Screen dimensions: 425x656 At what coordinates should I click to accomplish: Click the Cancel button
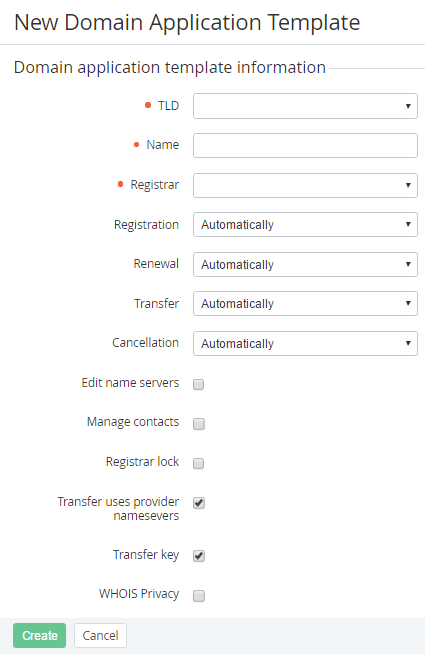click(x=100, y=635)
